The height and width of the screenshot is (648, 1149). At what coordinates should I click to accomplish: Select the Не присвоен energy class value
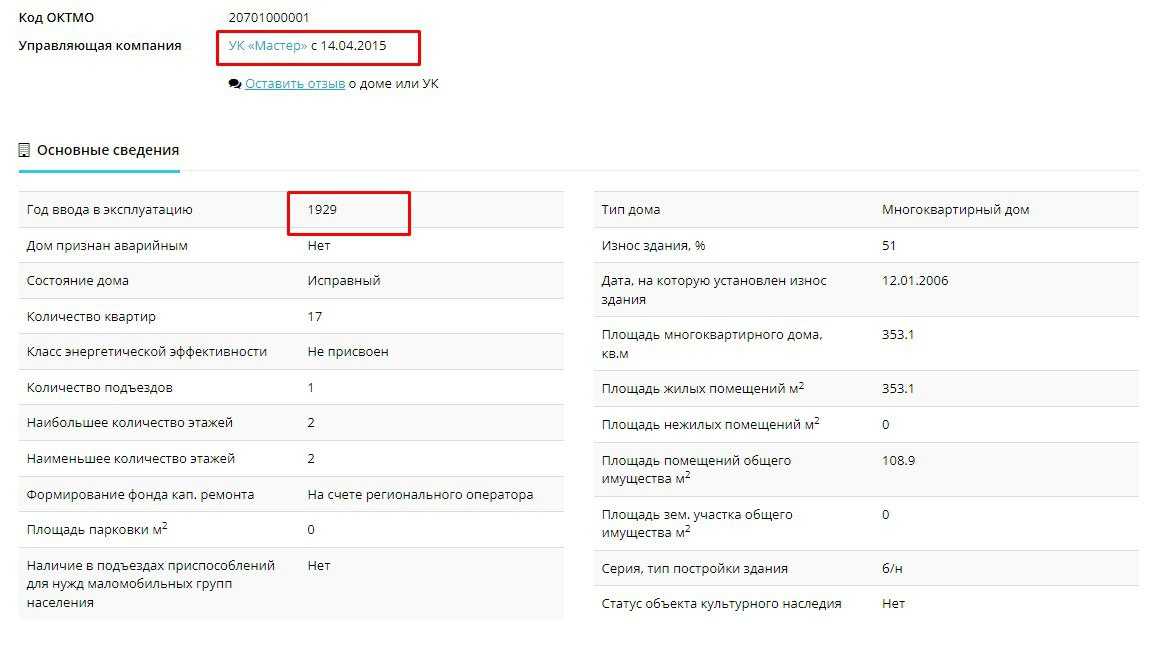click(x=348, y=352)
